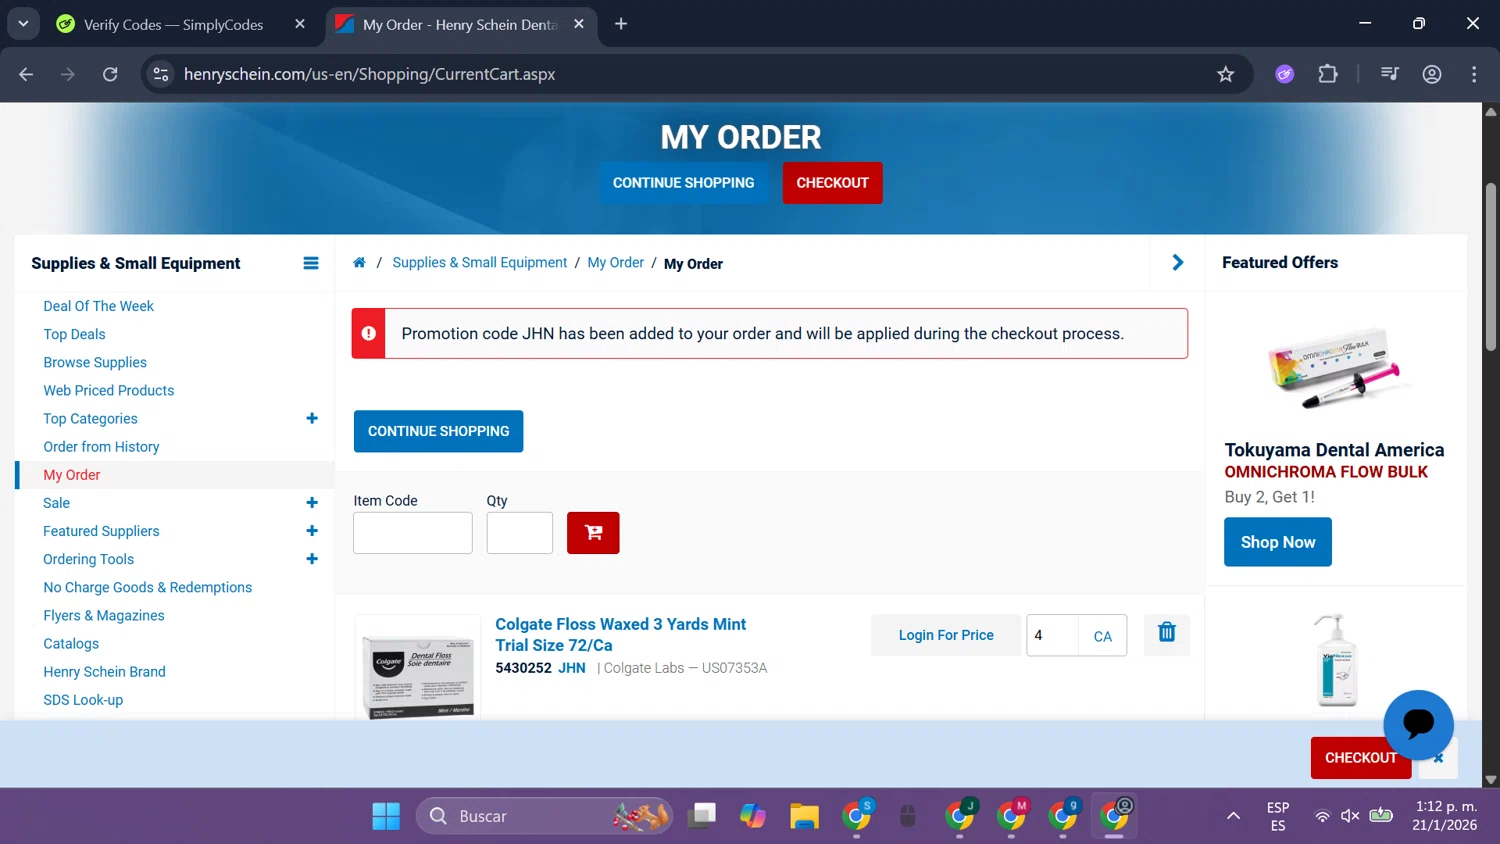Viewport: 1500px width, 844px height.
Task: Click the volume icon in the system tray
Action: [x=1350, y=816]
